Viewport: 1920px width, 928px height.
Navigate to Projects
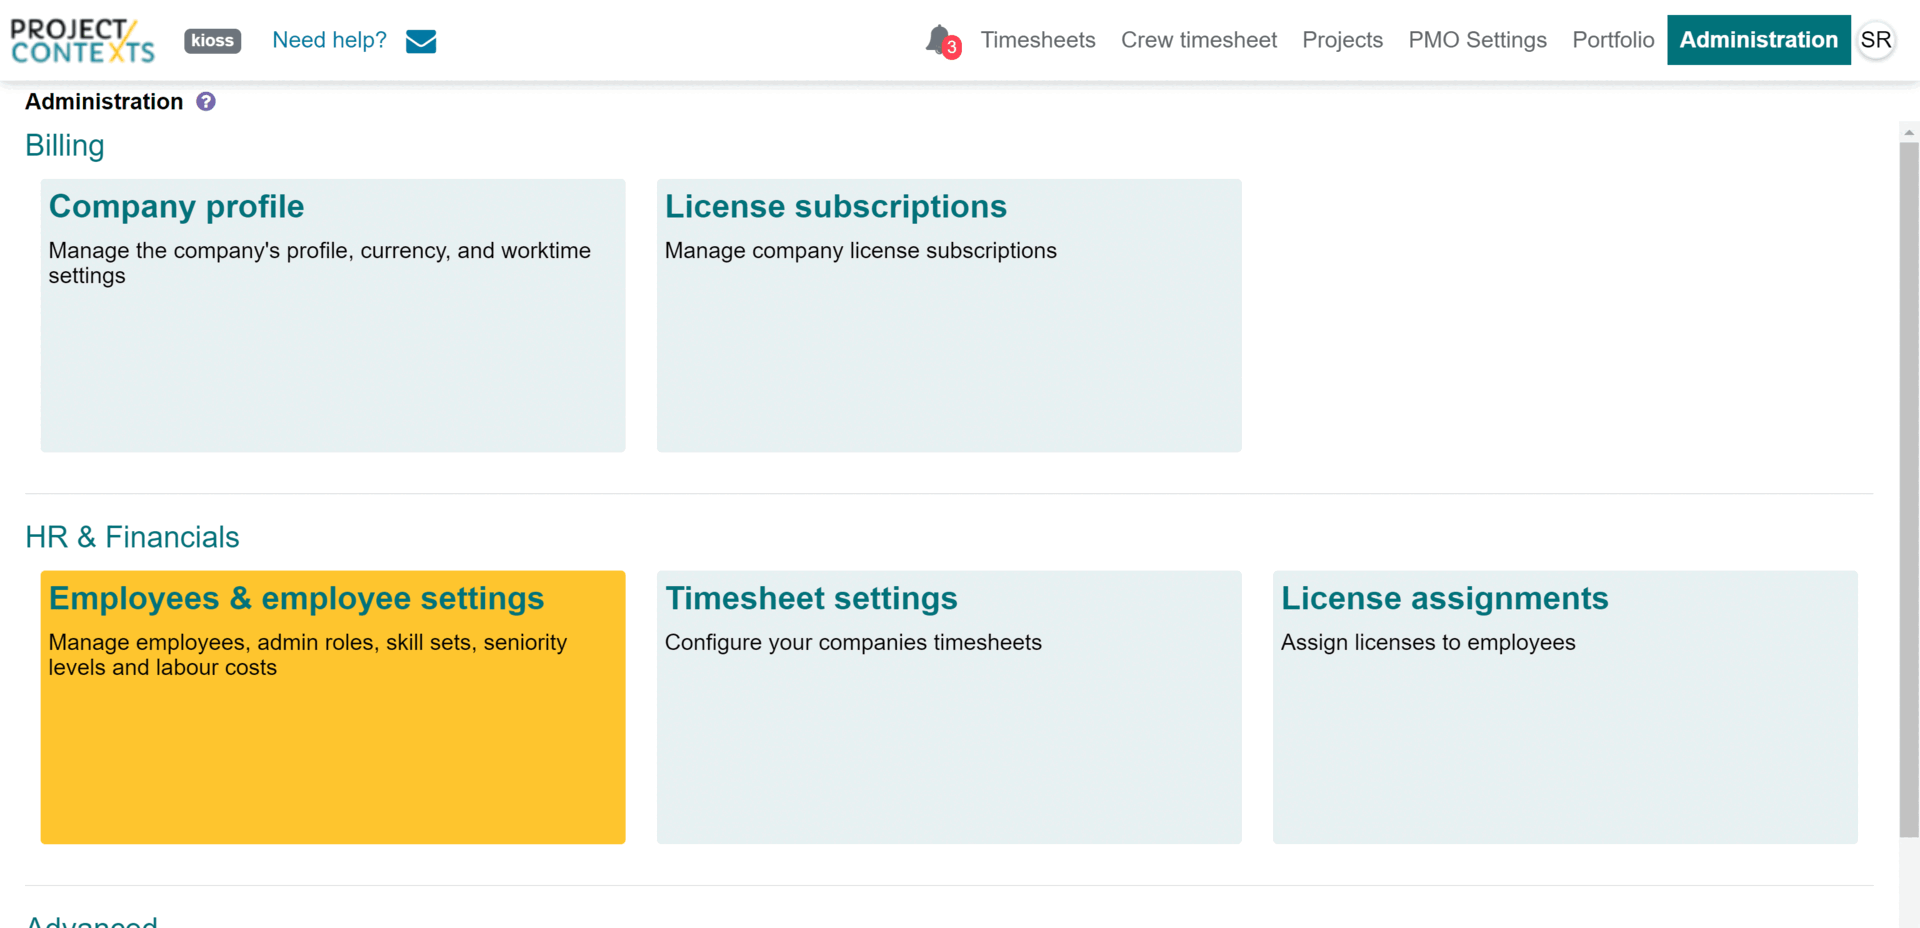[x=1342, y=40]
